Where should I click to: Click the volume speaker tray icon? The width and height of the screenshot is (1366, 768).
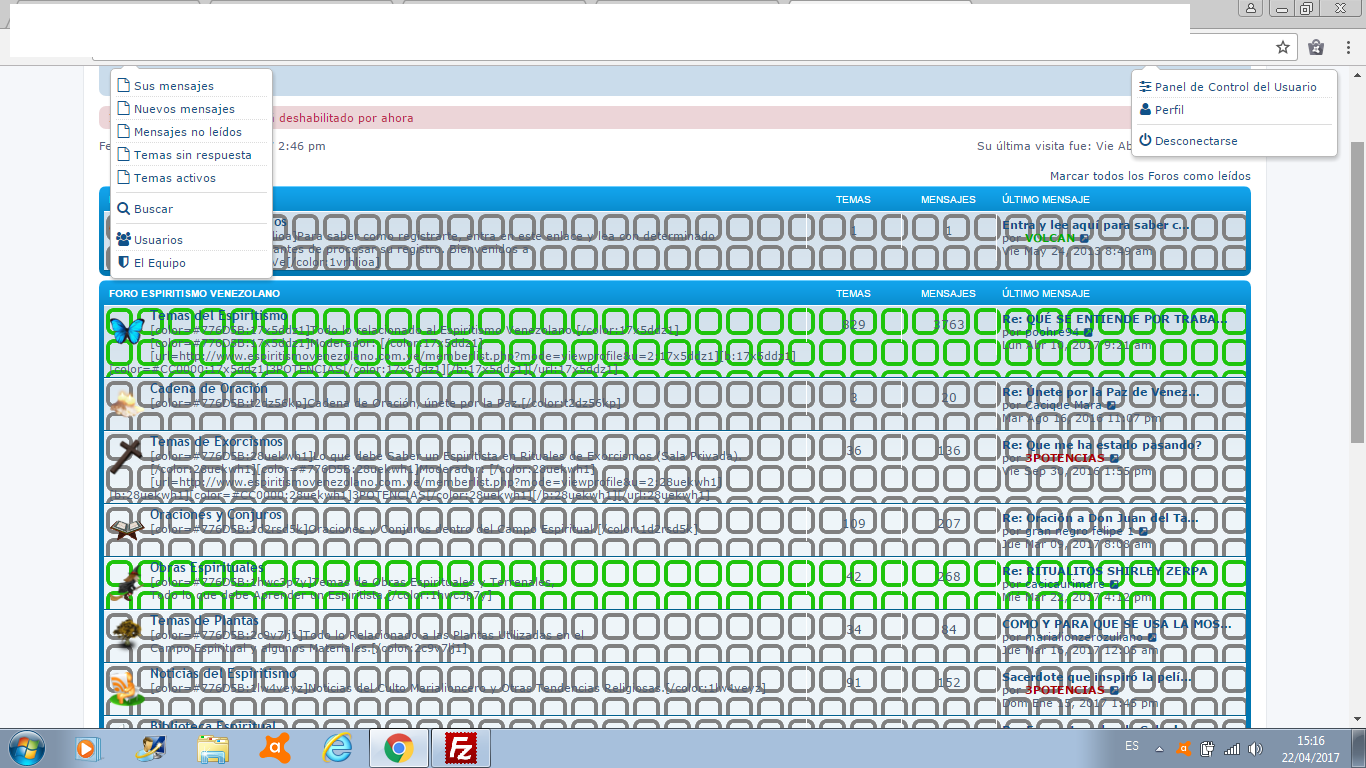point(1255,748)
